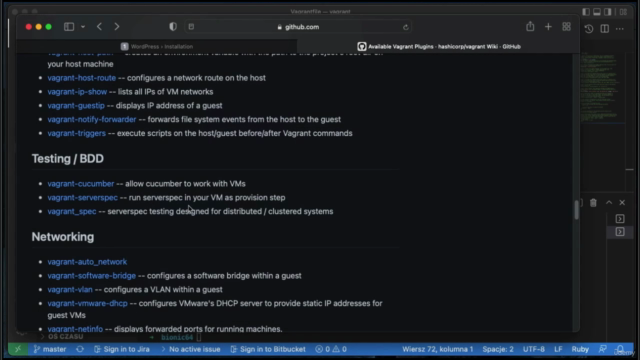Open vagrant-serverspec link

click(82, 198)
